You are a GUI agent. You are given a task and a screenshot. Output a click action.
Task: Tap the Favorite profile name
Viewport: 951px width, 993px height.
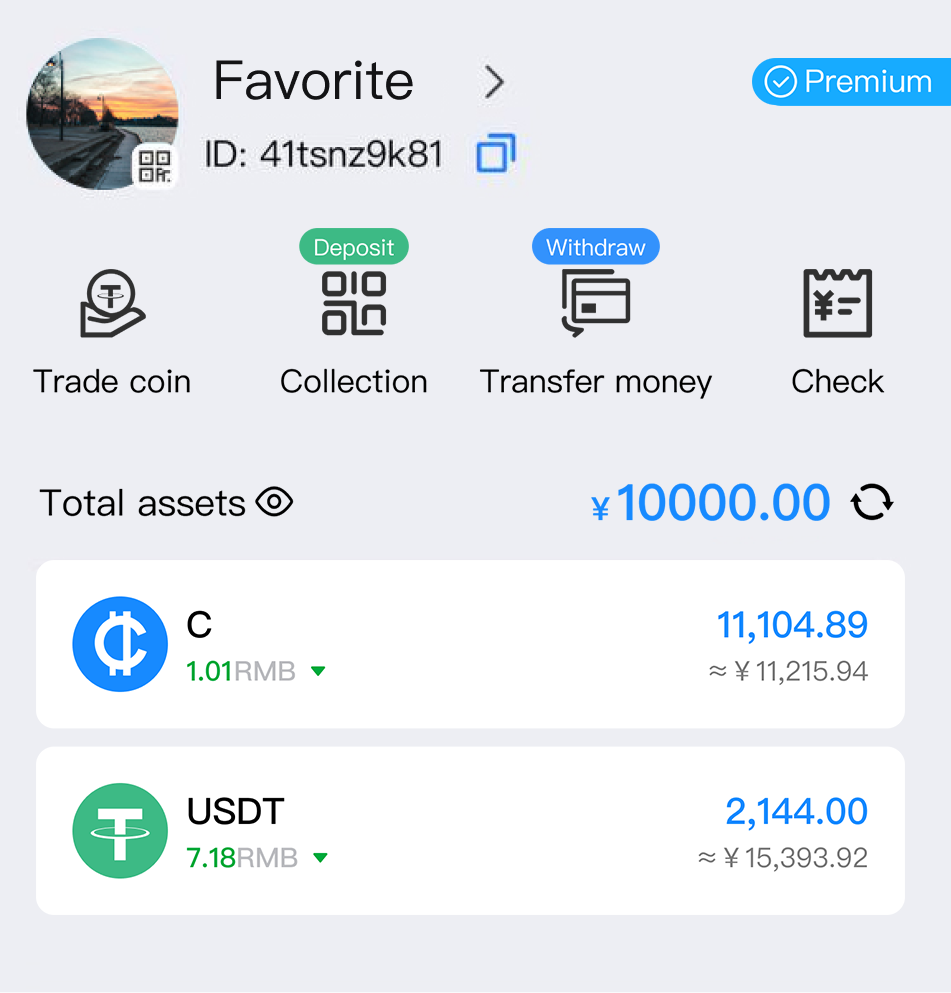click(x=313, y=81)
